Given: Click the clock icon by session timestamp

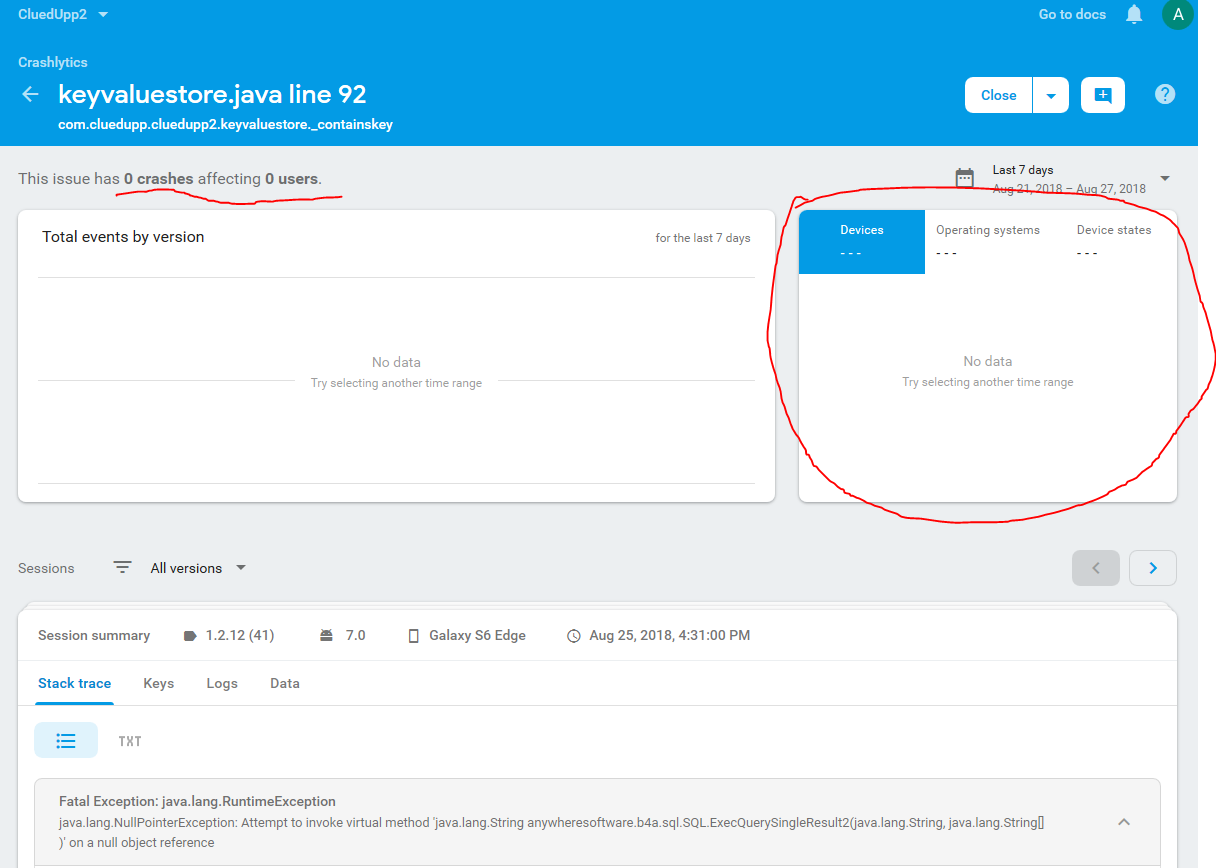Looking at the screenshot, I should click(x=574, y=636).
